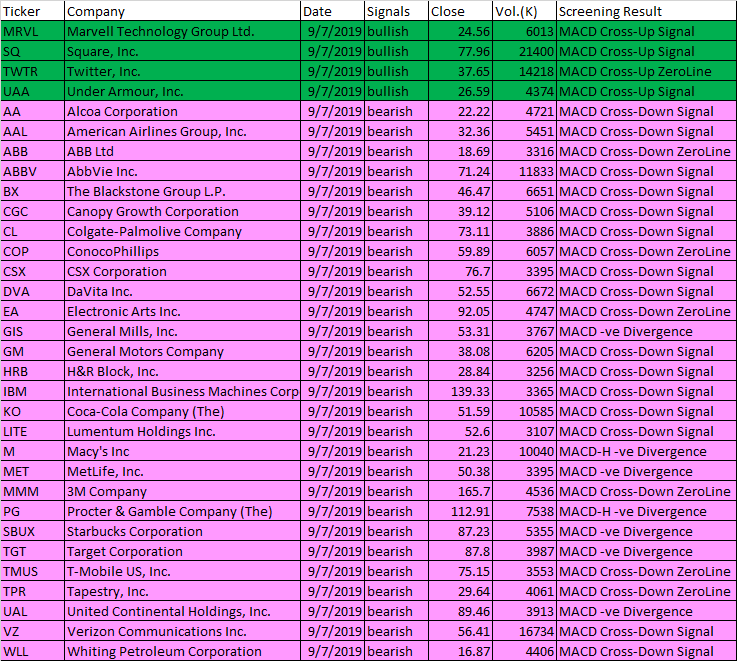Click the Signals column header
Viewport: 737px width, 661px height.
tap(396, 11)
